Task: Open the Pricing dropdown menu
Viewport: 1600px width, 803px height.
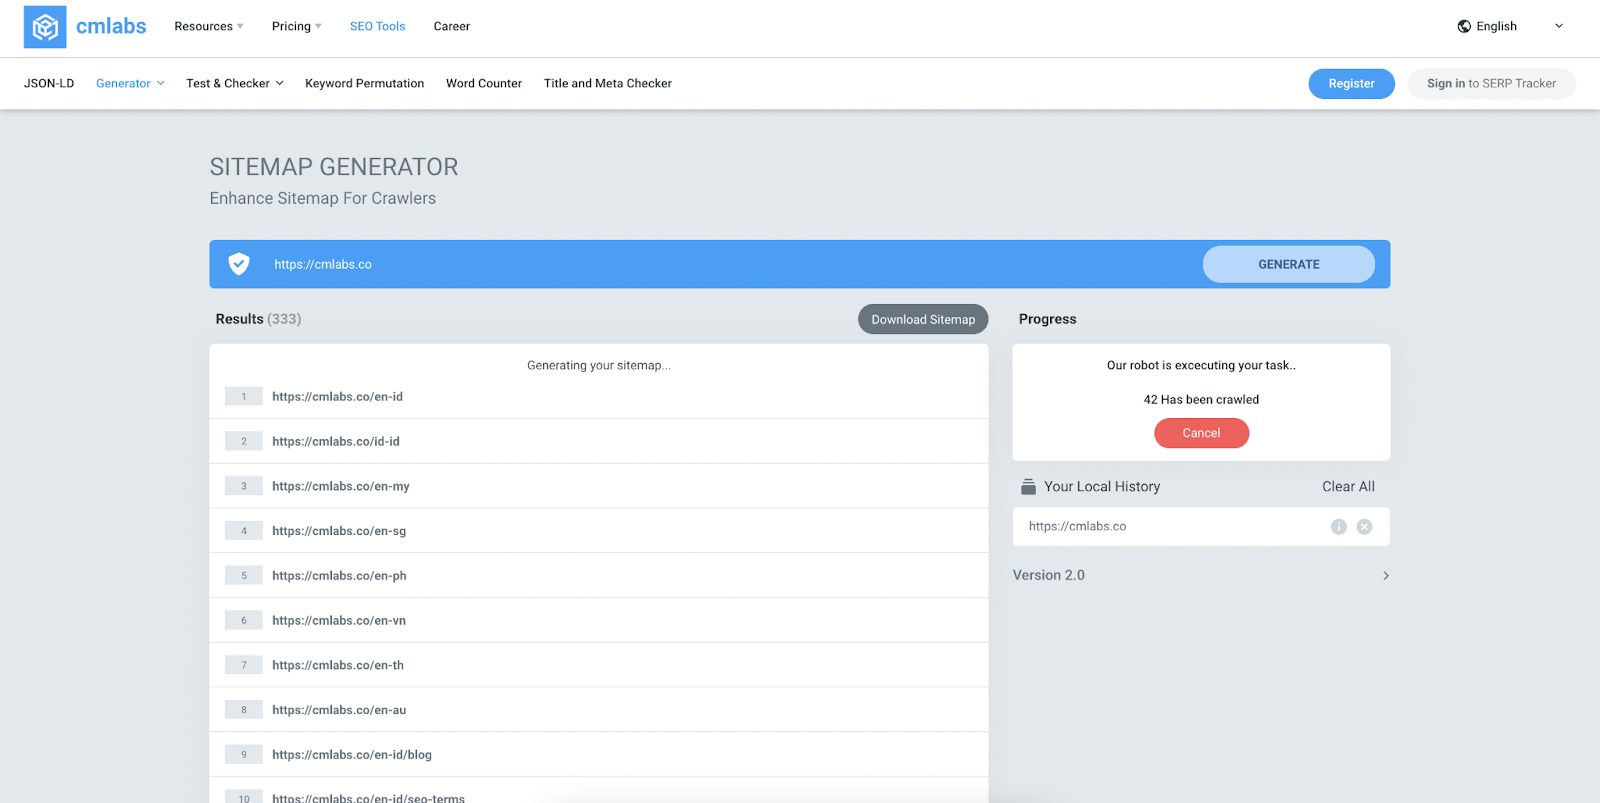Action: click(x=297, y=27)
